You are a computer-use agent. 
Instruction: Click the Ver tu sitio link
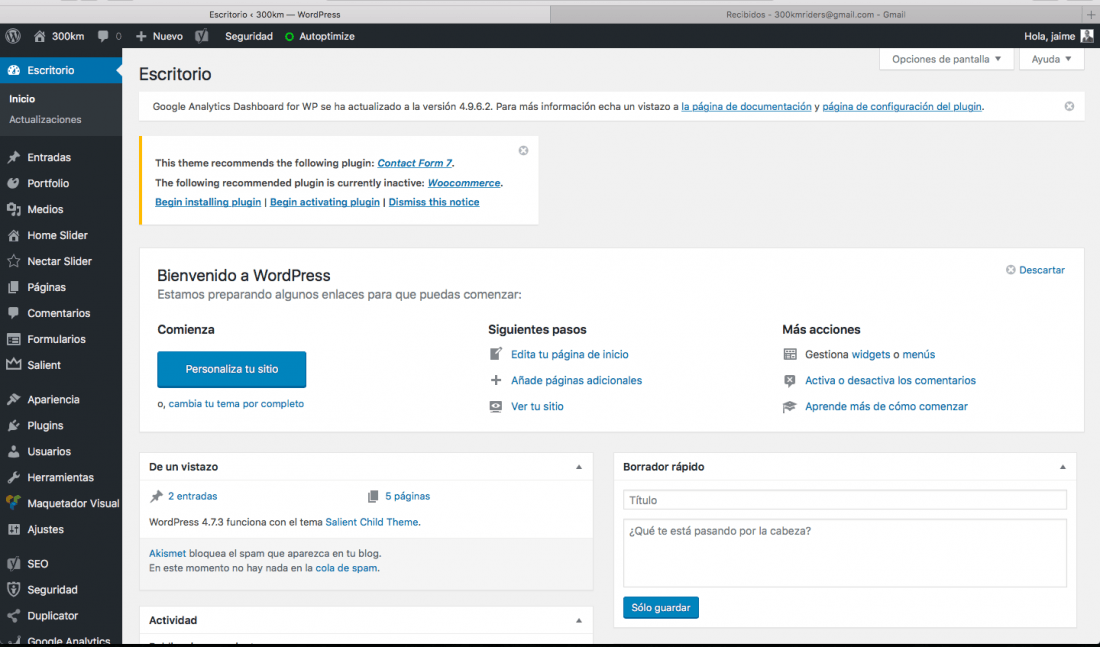click(x=537, y=406)
